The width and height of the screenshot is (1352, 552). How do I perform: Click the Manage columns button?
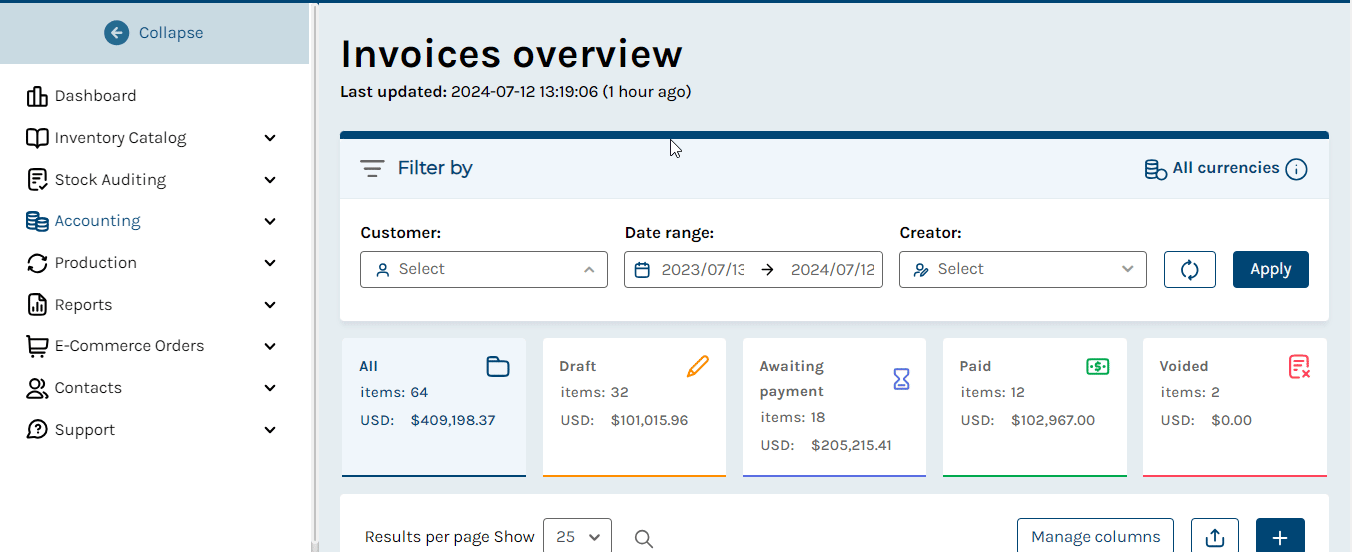pyautogui.click(x=1096, y=537)
